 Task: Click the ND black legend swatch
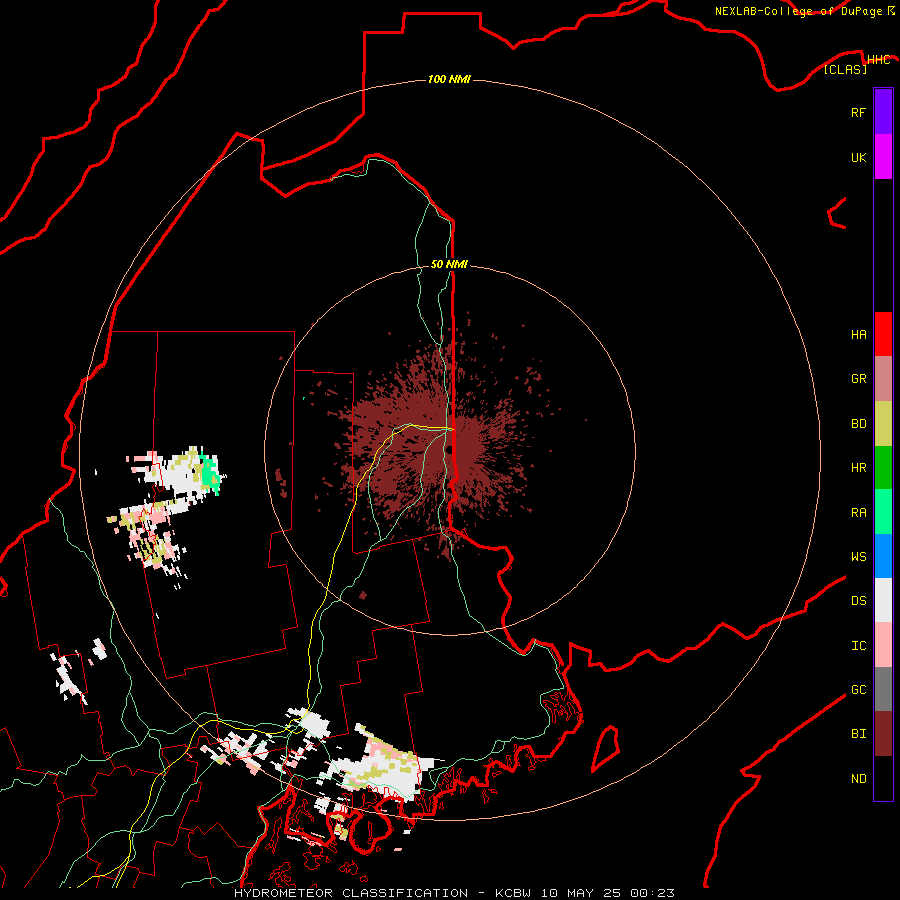click(883, 778)
